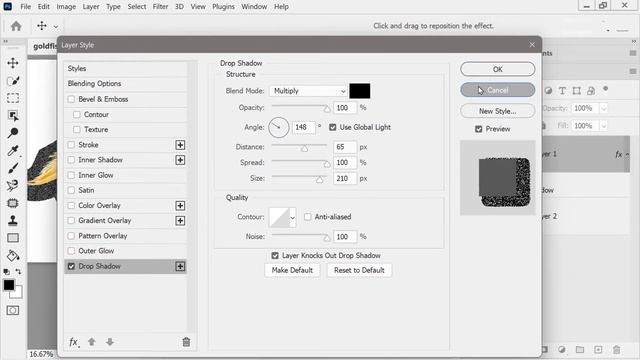Select the Rectangle shape tool
The image size is (640, 360).
[13, 238]
